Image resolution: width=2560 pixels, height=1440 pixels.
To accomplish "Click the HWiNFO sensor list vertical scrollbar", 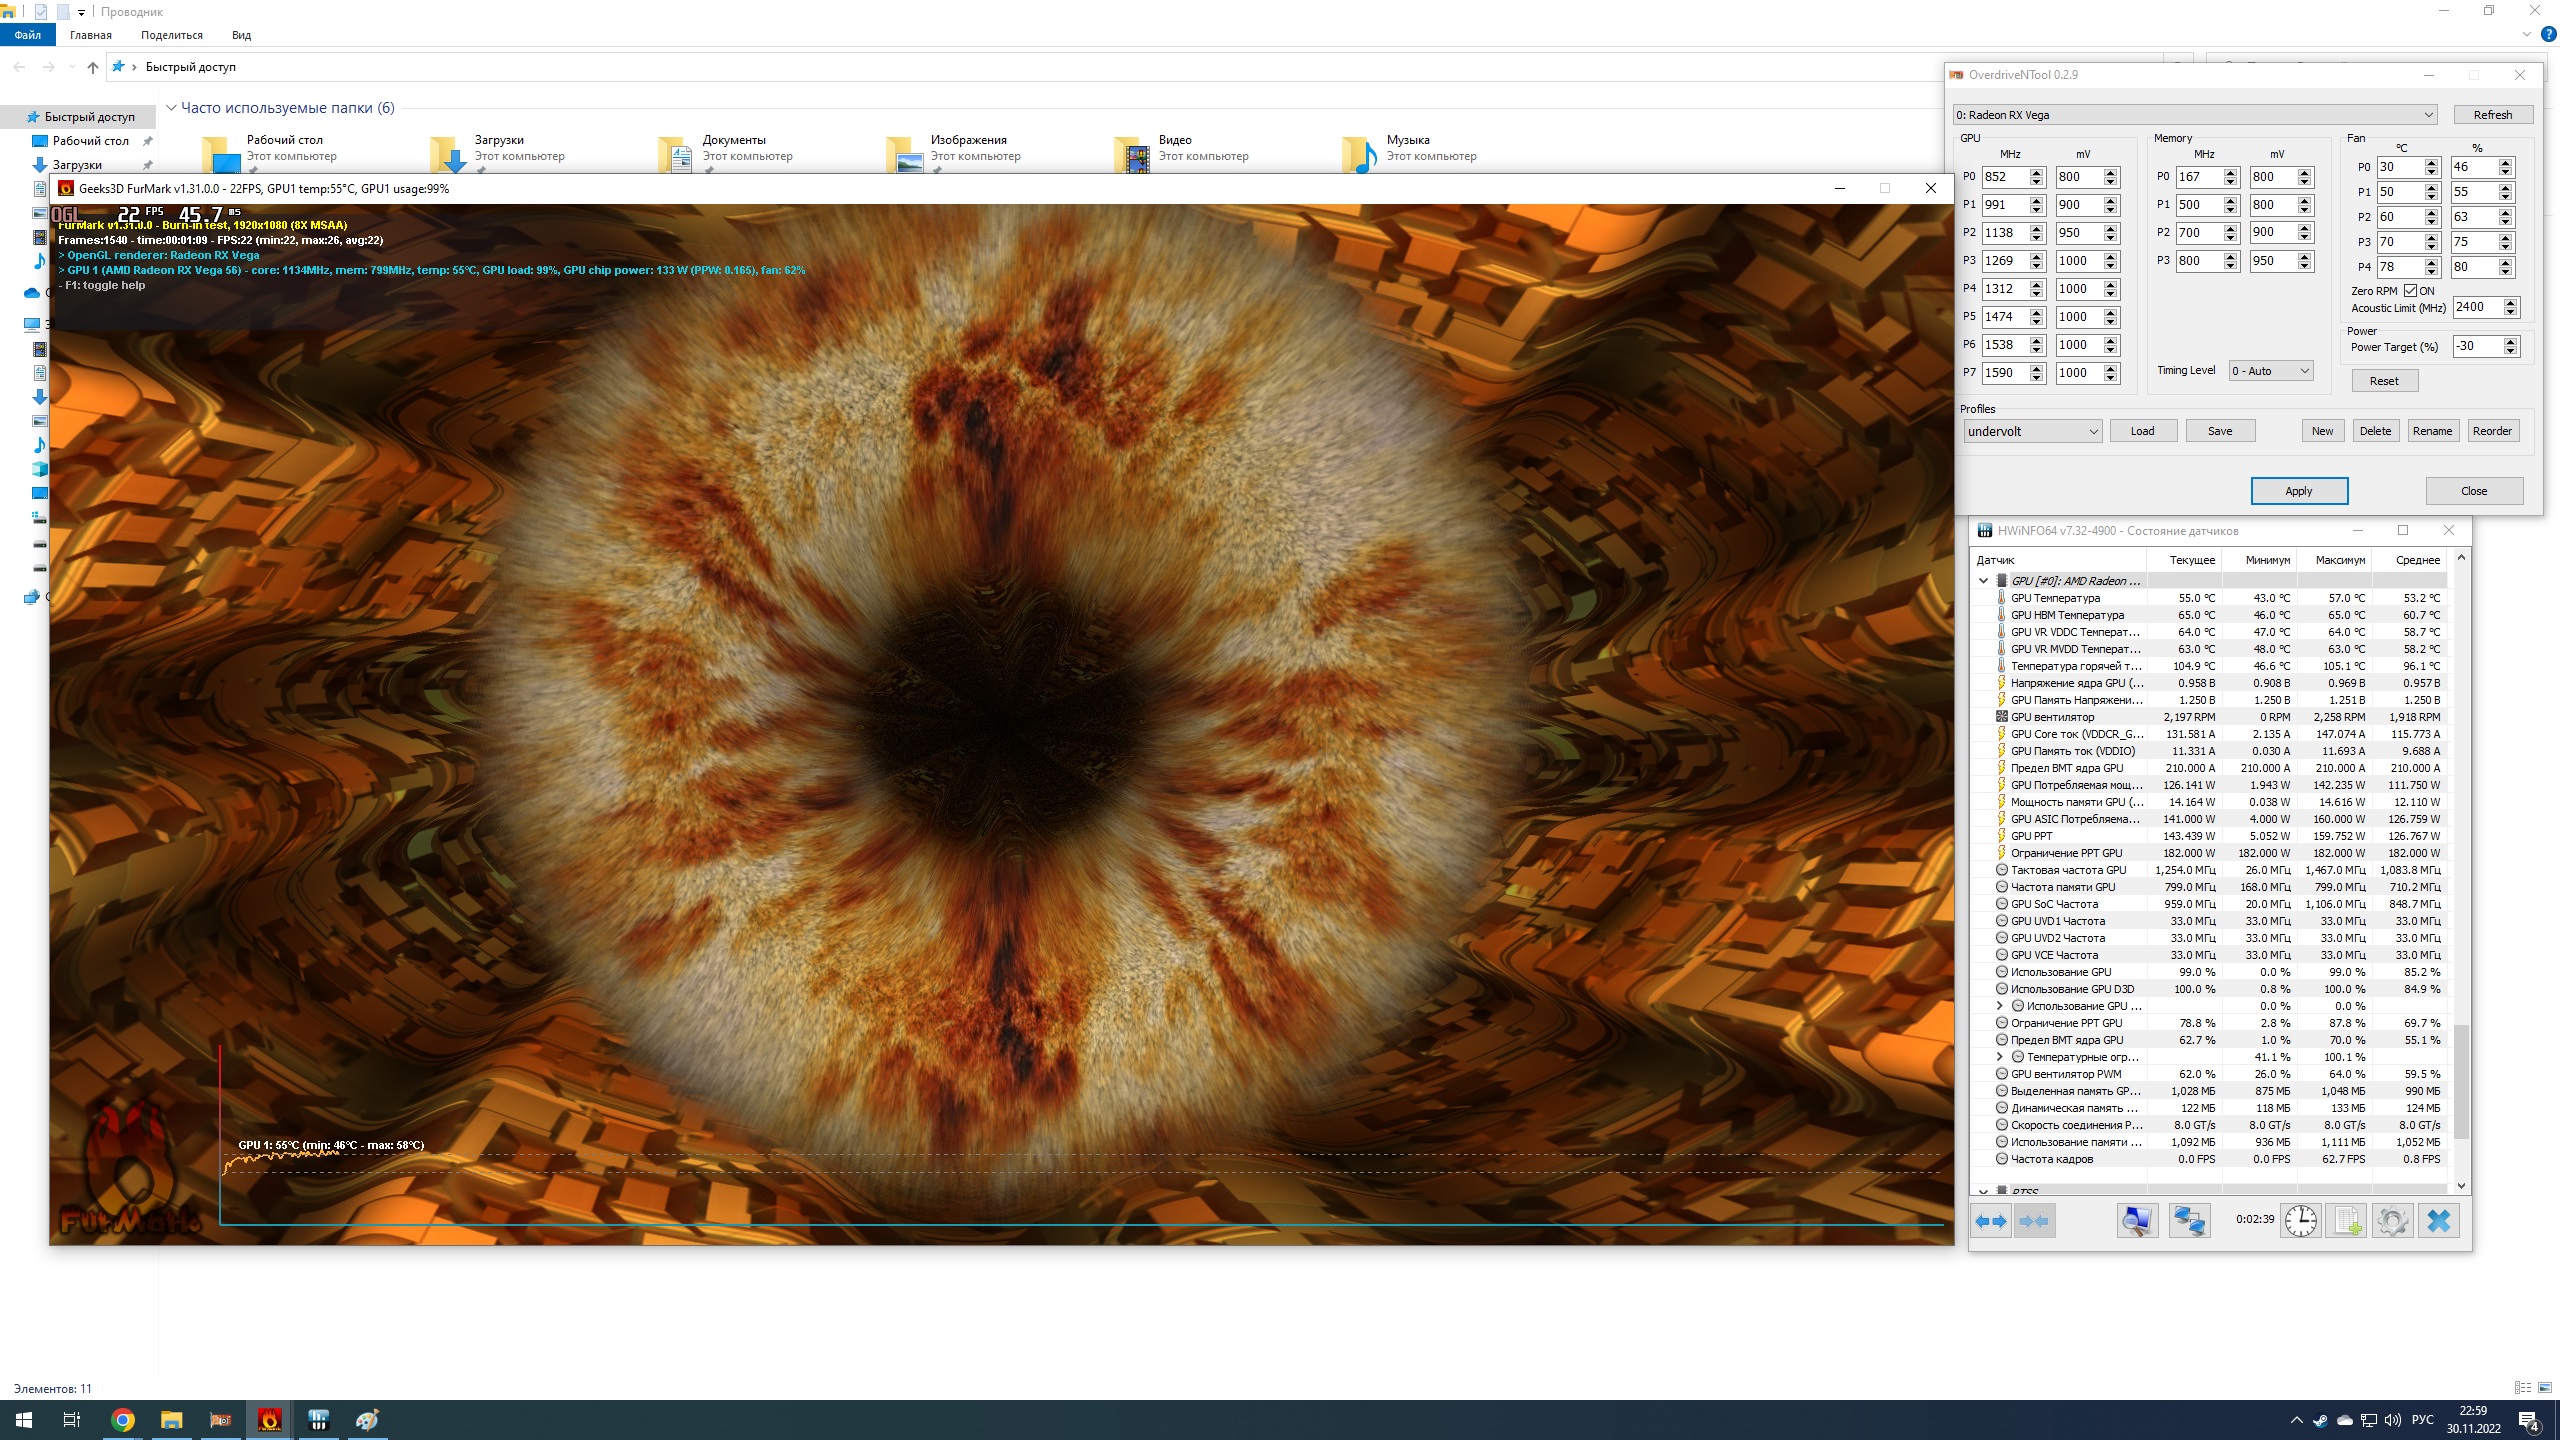I will (2461, 1080).
